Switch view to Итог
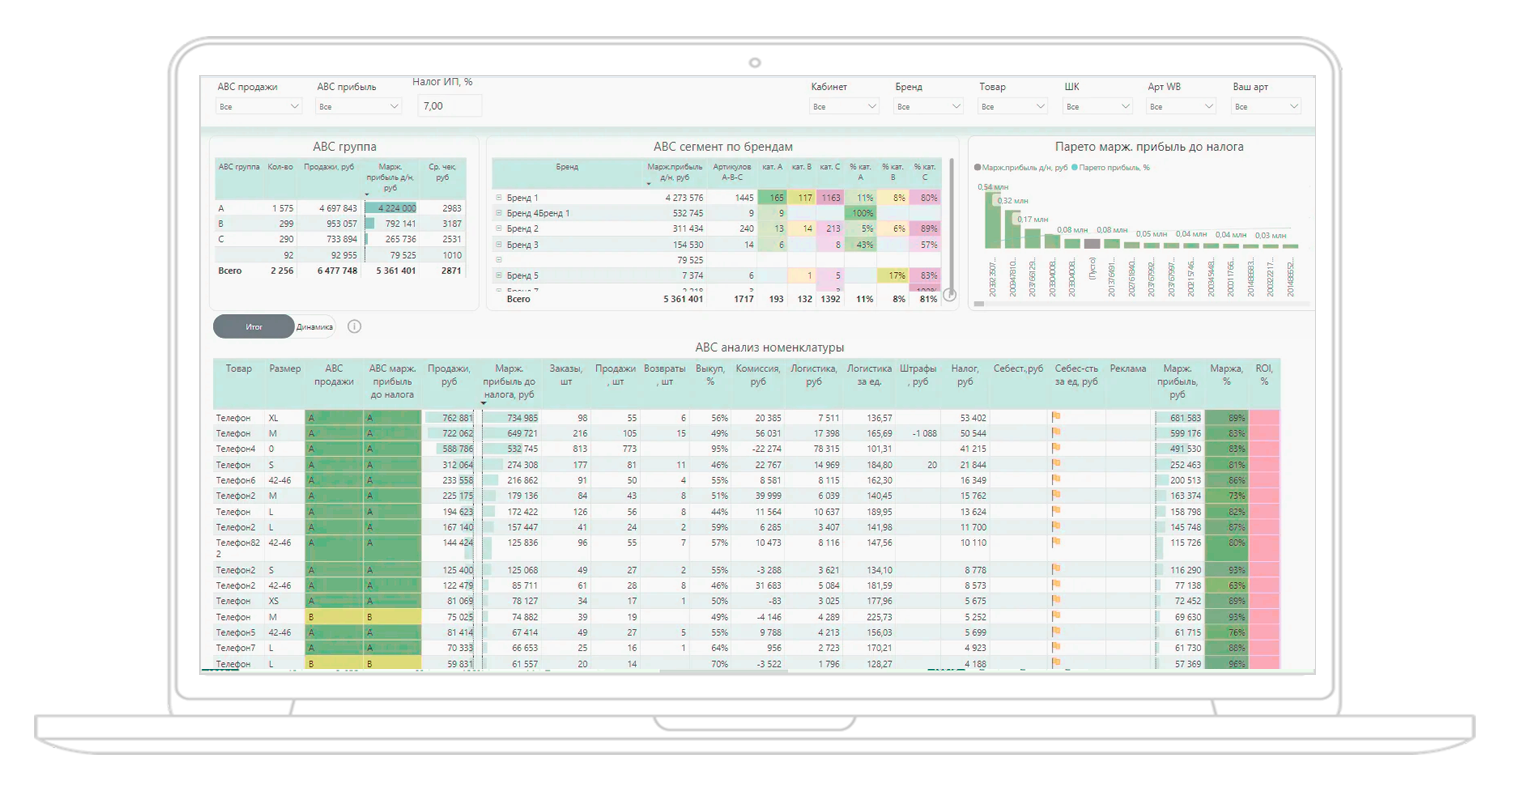Screen dimensions: 1516x786 [254, 327]
